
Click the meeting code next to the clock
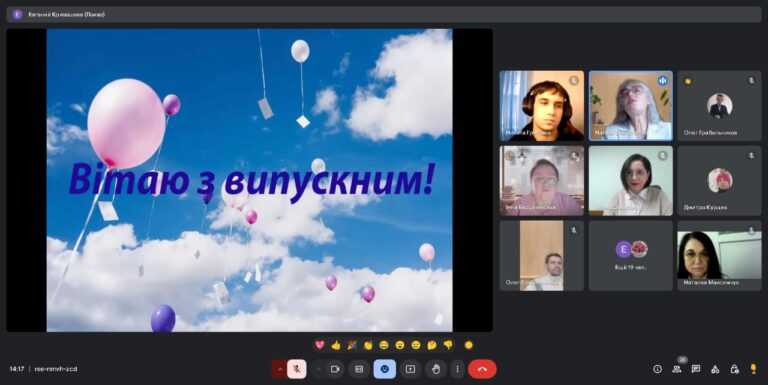[56, 369]
